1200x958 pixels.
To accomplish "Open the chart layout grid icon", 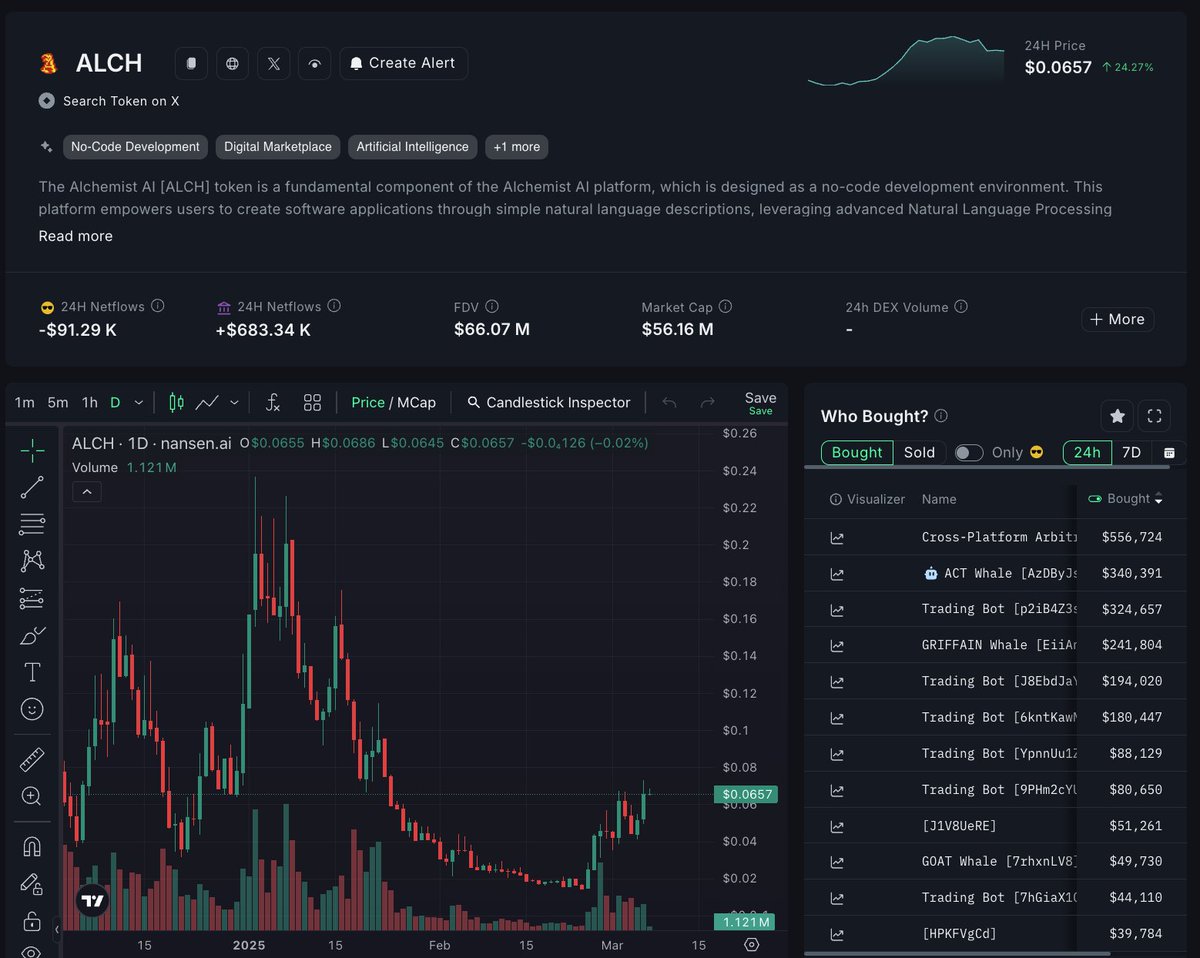I will click(x=312, y=402).
